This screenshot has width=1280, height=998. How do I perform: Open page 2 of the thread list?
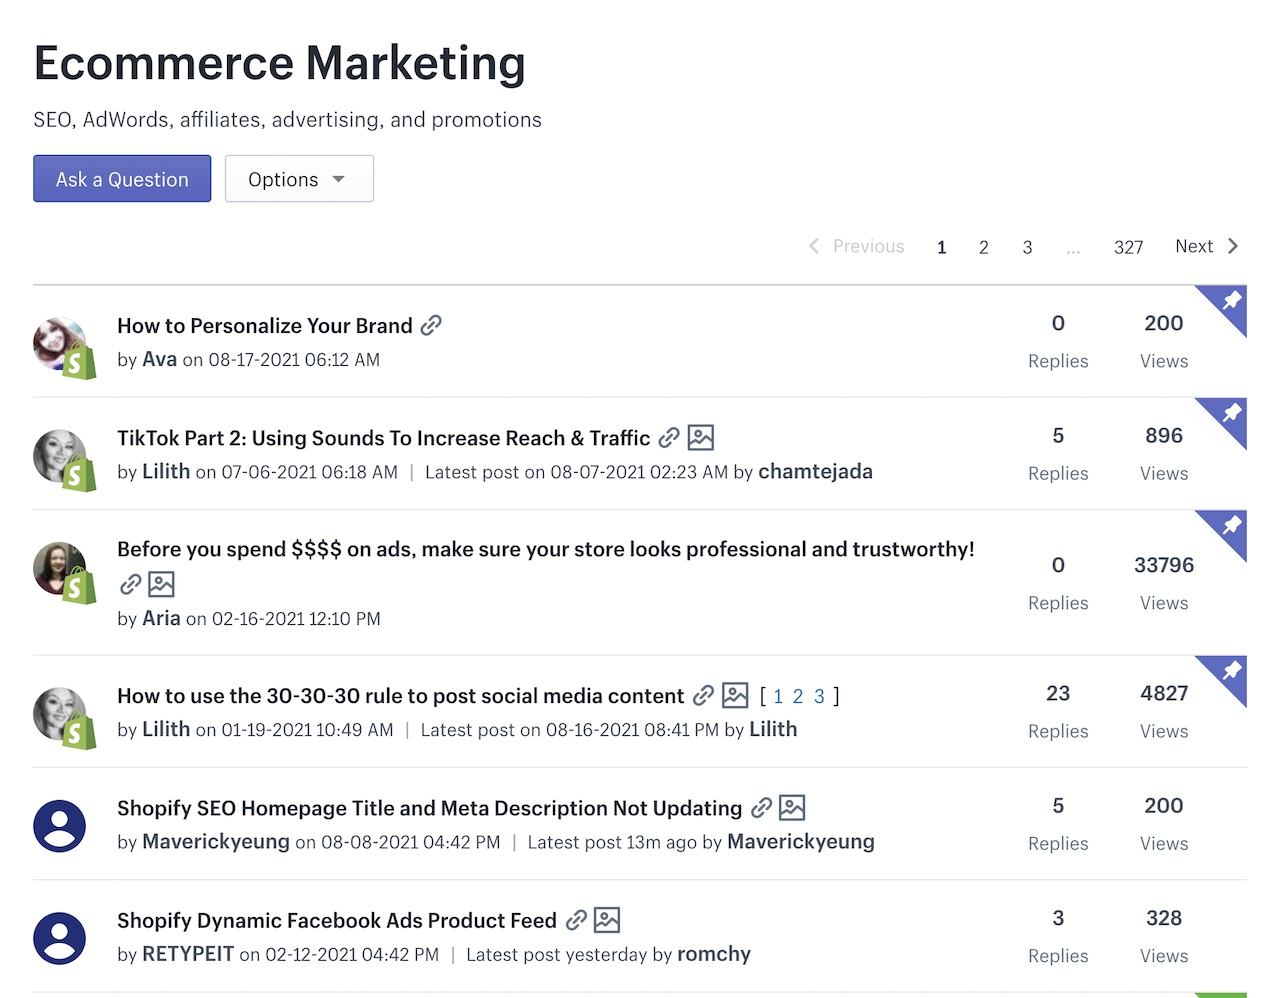click(984, 247)
